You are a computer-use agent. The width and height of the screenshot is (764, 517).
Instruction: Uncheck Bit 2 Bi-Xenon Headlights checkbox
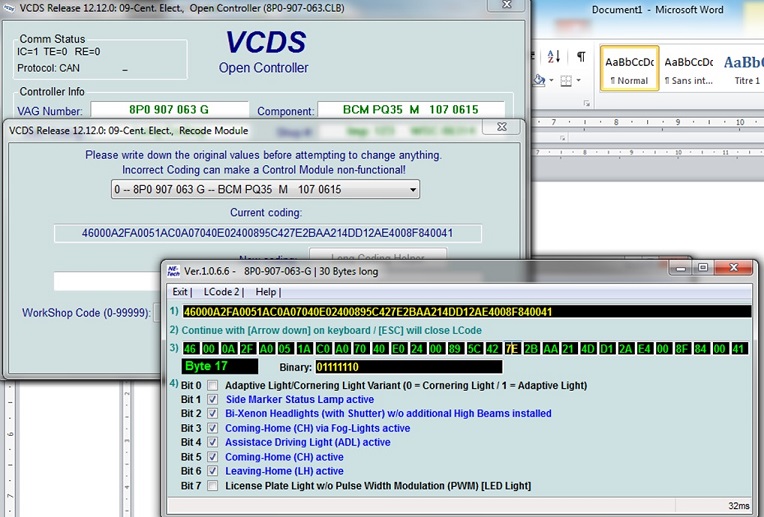pos(212,414)
